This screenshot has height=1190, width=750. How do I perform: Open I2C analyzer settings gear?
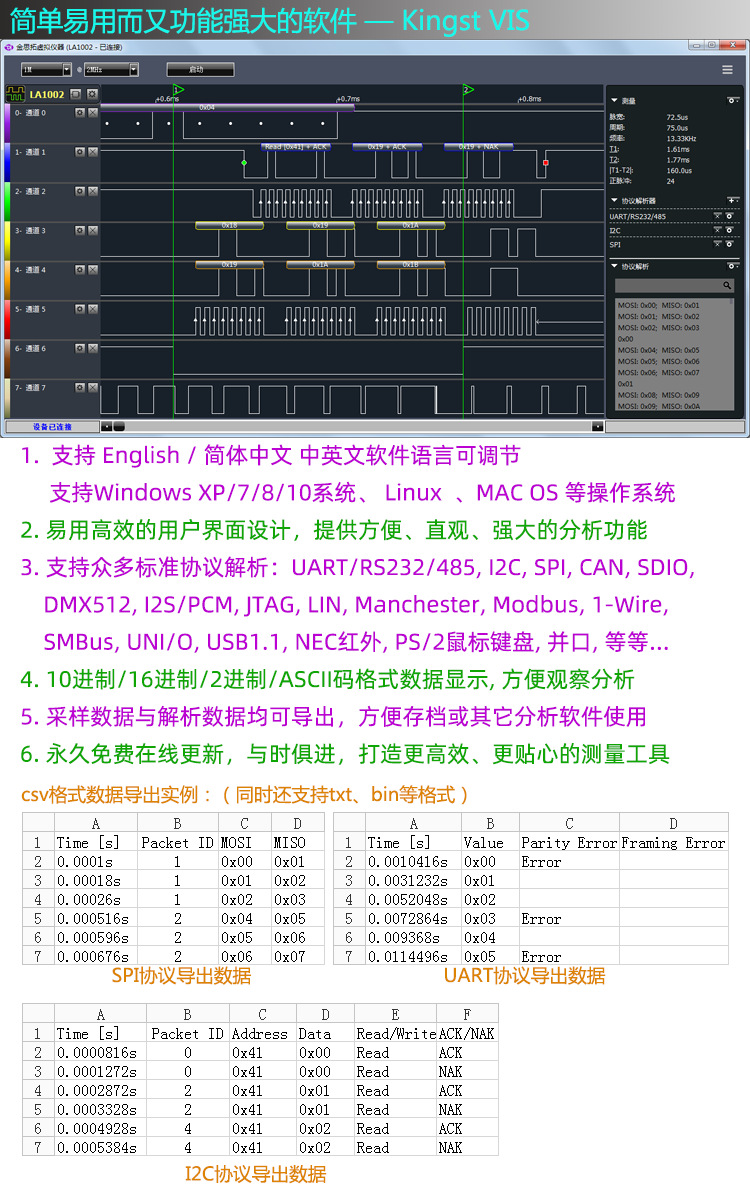(x=730, y=230)
